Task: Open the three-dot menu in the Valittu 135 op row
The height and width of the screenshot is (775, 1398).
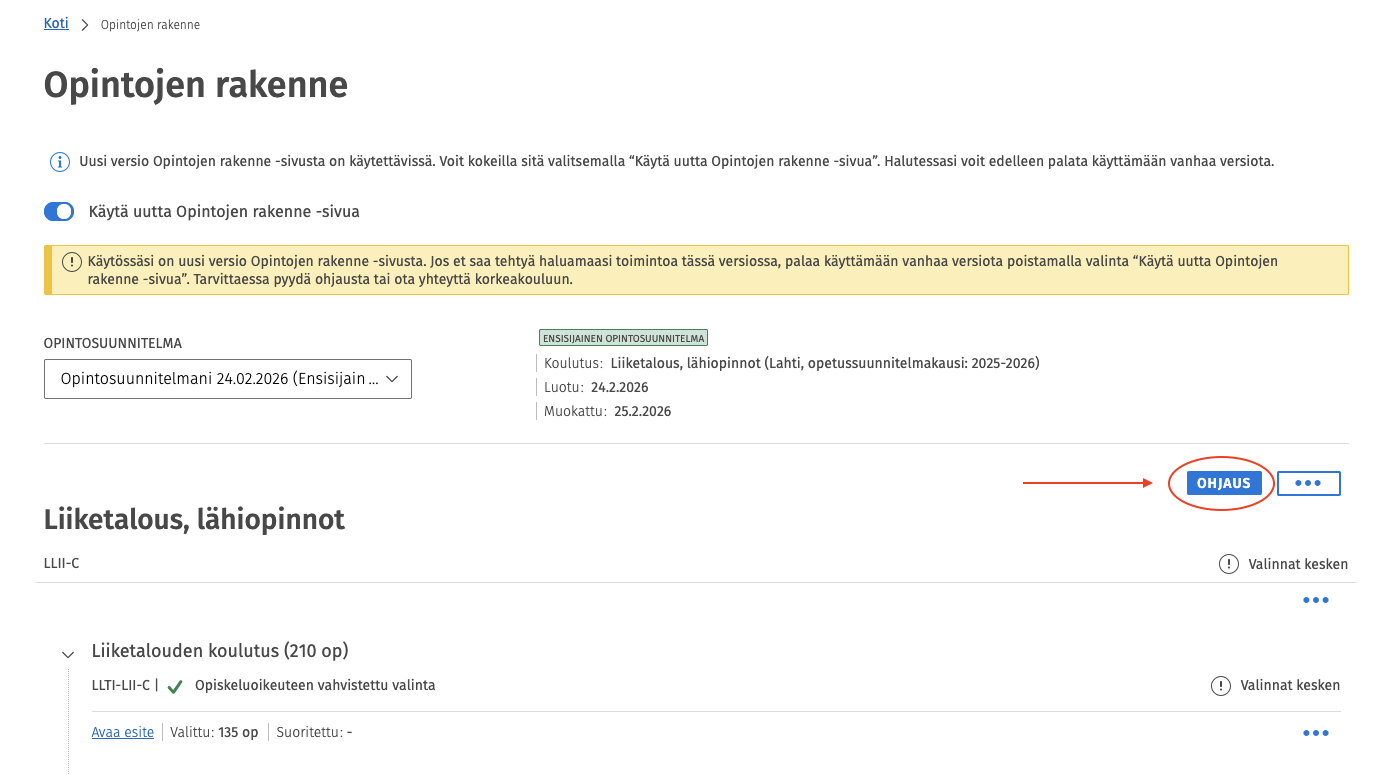Action: (1315, 733)
